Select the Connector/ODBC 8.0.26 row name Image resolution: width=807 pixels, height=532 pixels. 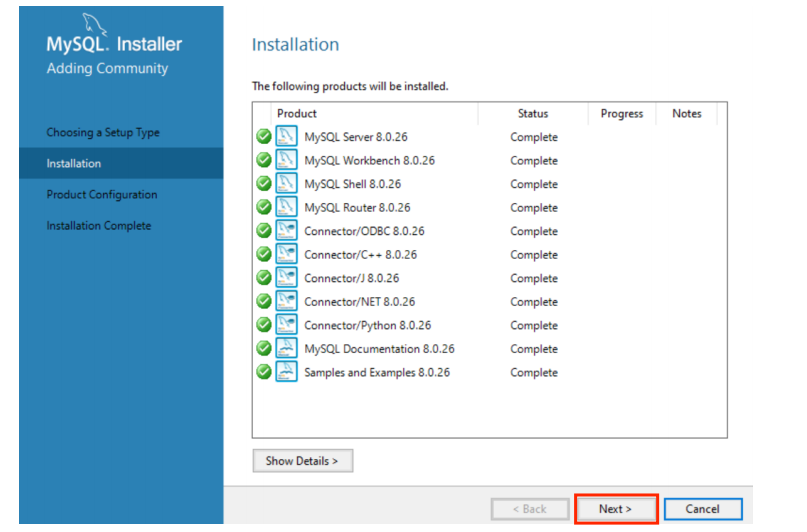[x=364, y=231]
